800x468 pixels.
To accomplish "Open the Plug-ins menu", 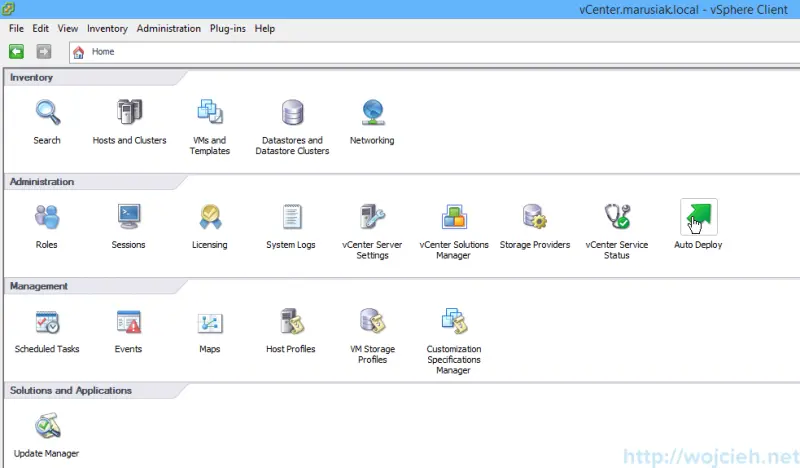I will pyautogui.click(x=228, y=29).
